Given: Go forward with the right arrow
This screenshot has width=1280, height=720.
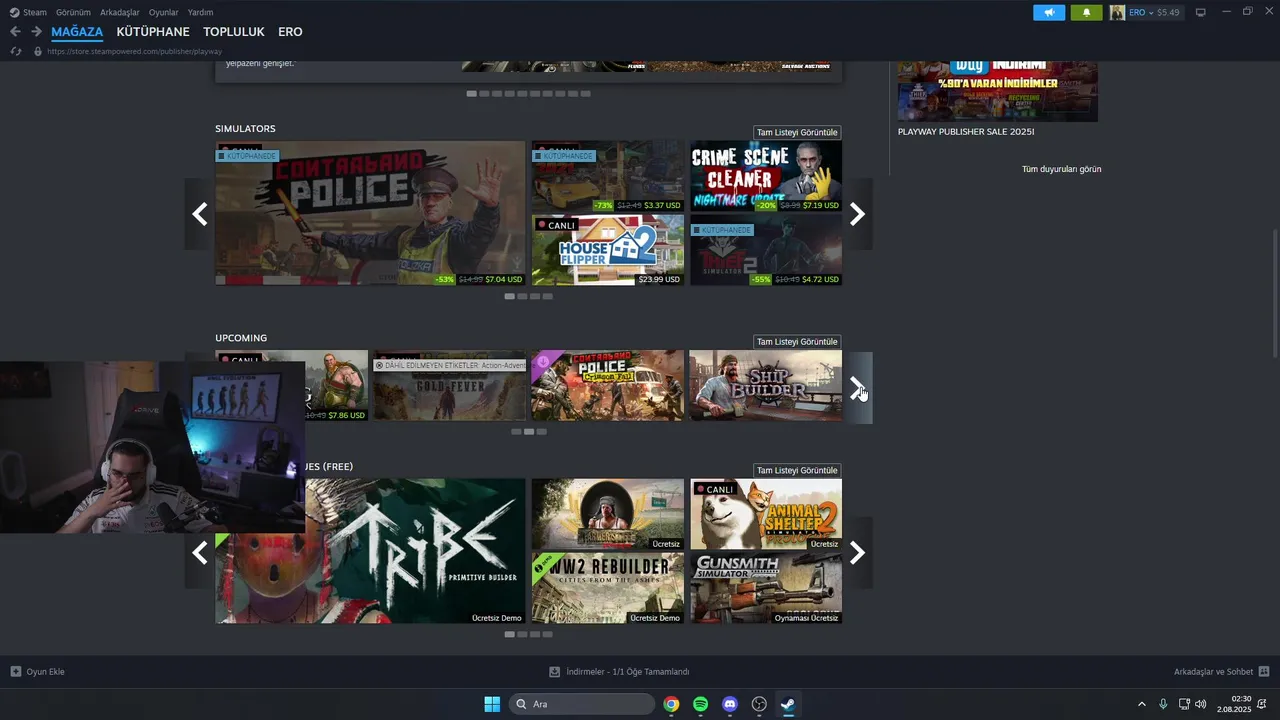Looking at the screenshot, I should click(36, 32).
